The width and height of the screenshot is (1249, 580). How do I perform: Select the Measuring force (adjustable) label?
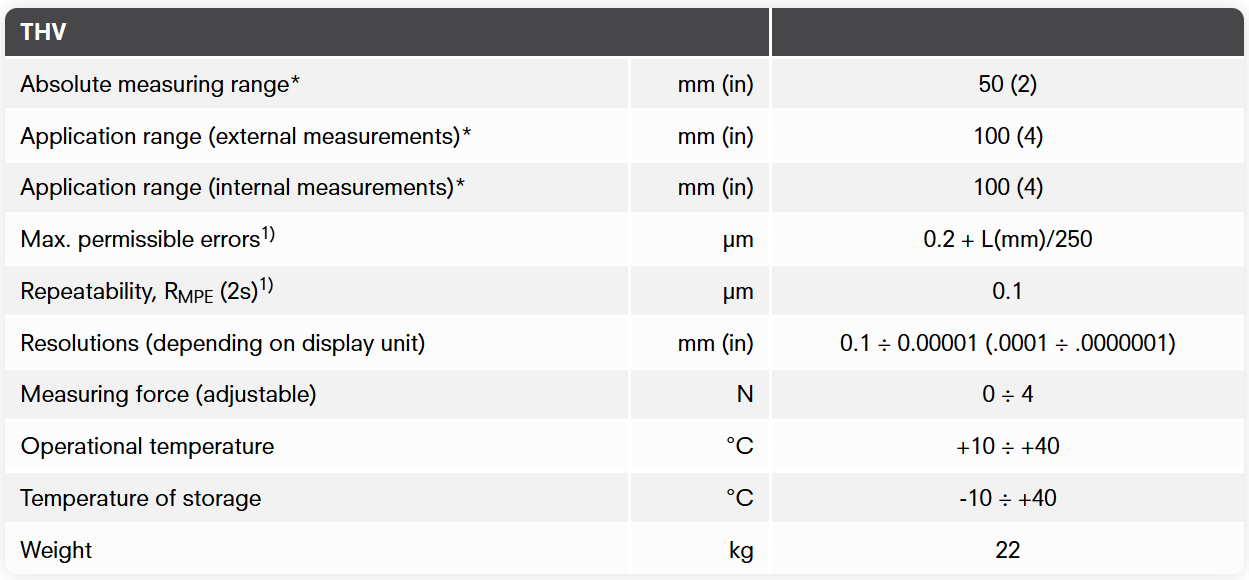[x=168, y=395]
